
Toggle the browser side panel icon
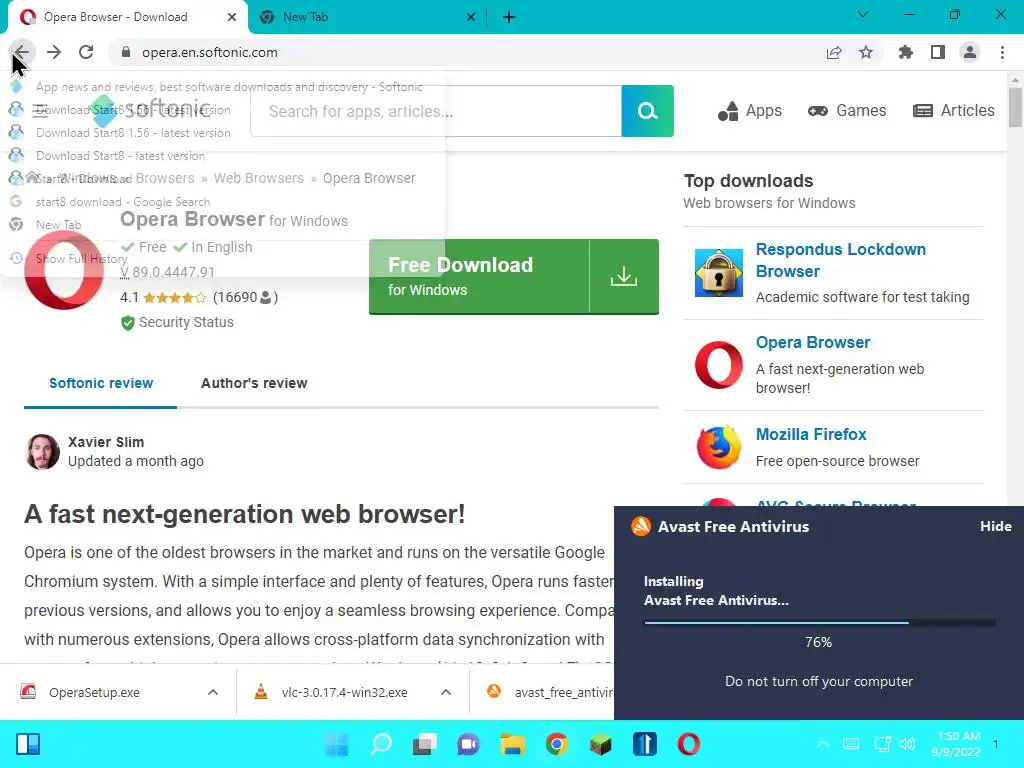(x=938, y=52)
